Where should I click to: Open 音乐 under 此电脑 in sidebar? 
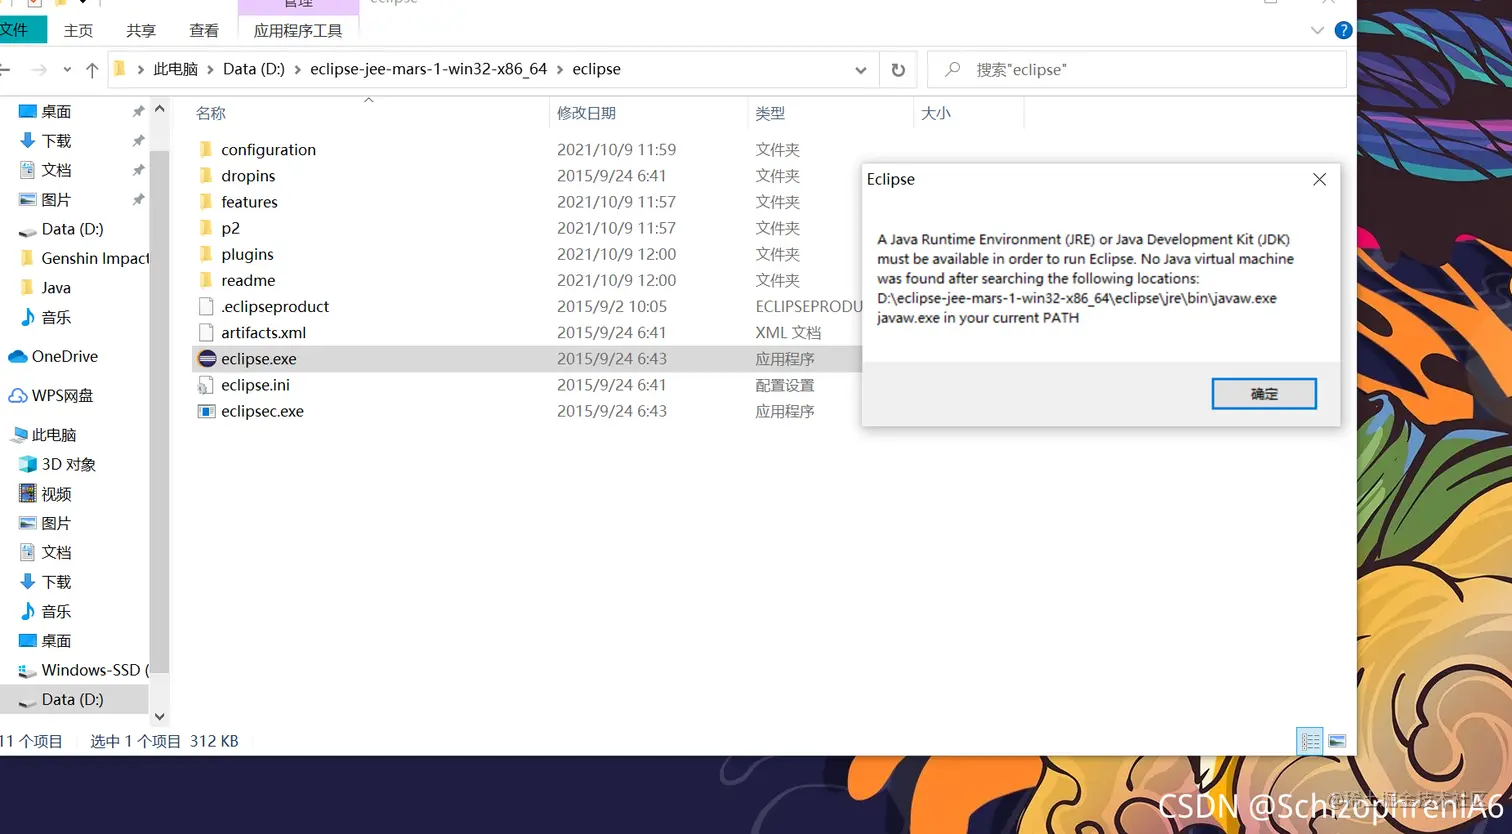[x=46, y=611]
